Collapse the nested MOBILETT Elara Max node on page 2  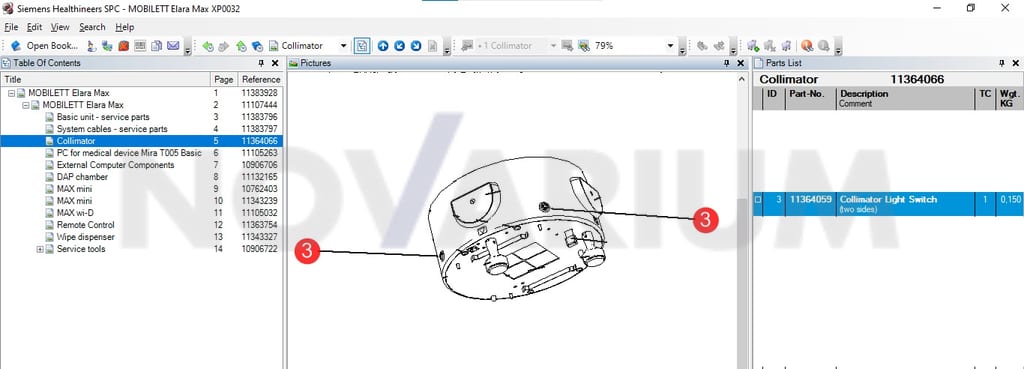click(26, 104)
